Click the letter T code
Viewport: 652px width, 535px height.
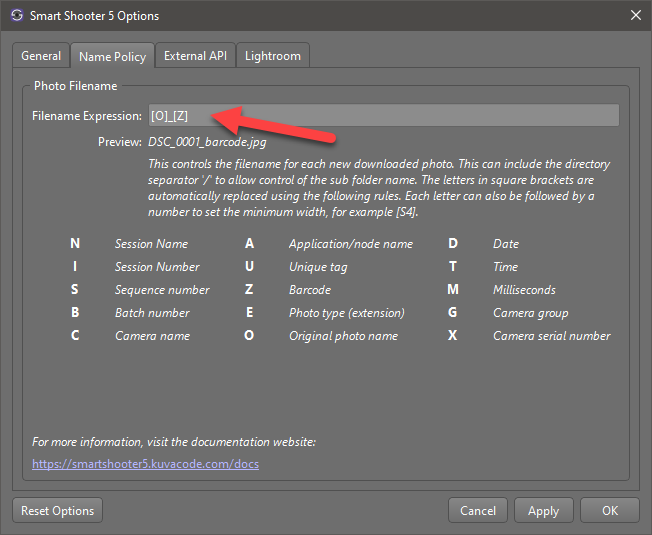click(453, 266)
